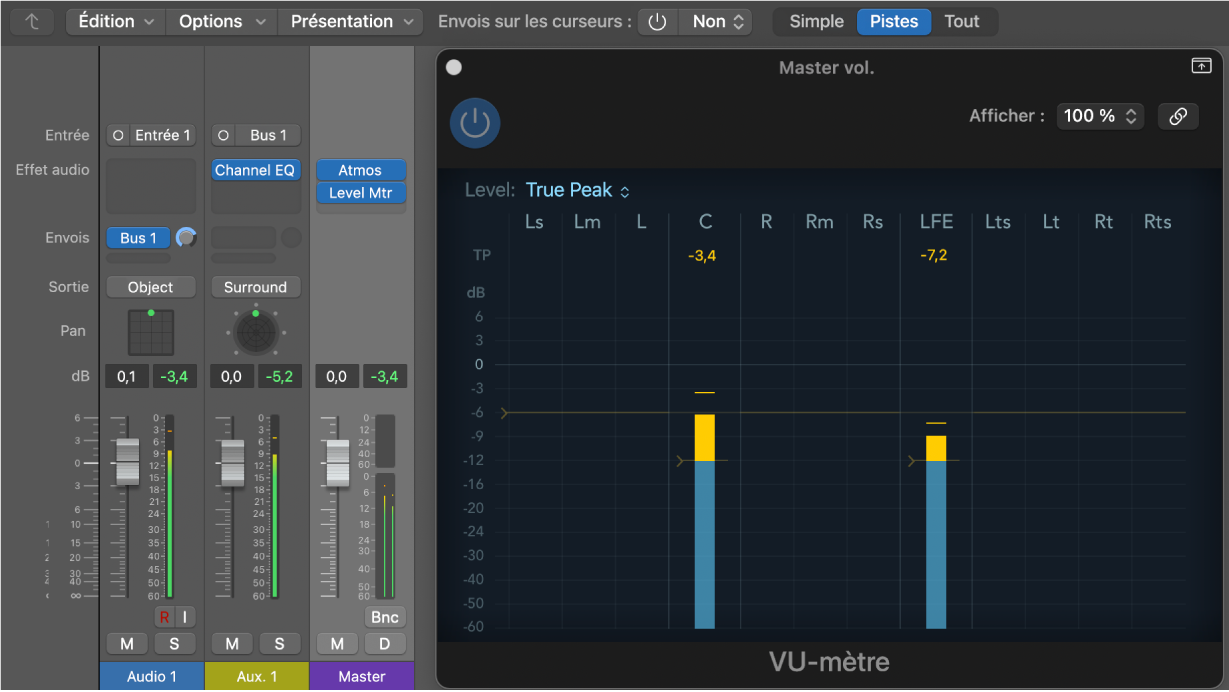Mute the Aux. 1 channel strip
The height and width of the screenshot is (692, 1229).
click(232, 643)
